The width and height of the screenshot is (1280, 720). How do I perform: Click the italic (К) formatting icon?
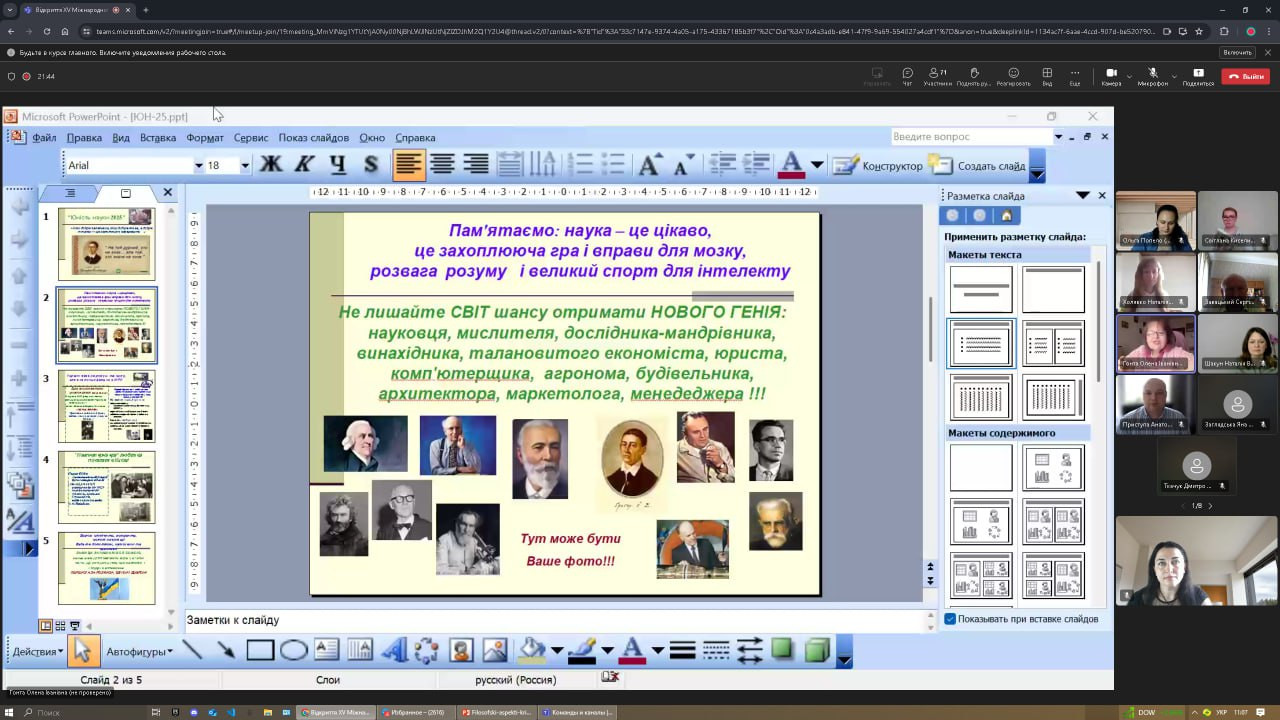pyautogui.click(x=304, y=165)
